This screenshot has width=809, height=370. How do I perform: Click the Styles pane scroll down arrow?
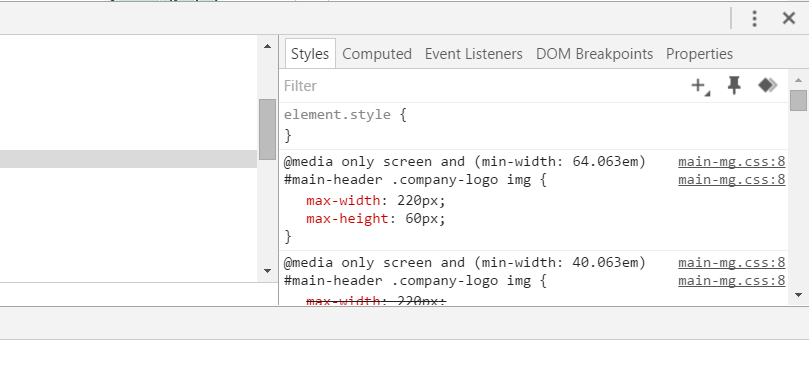click(799, 295)
